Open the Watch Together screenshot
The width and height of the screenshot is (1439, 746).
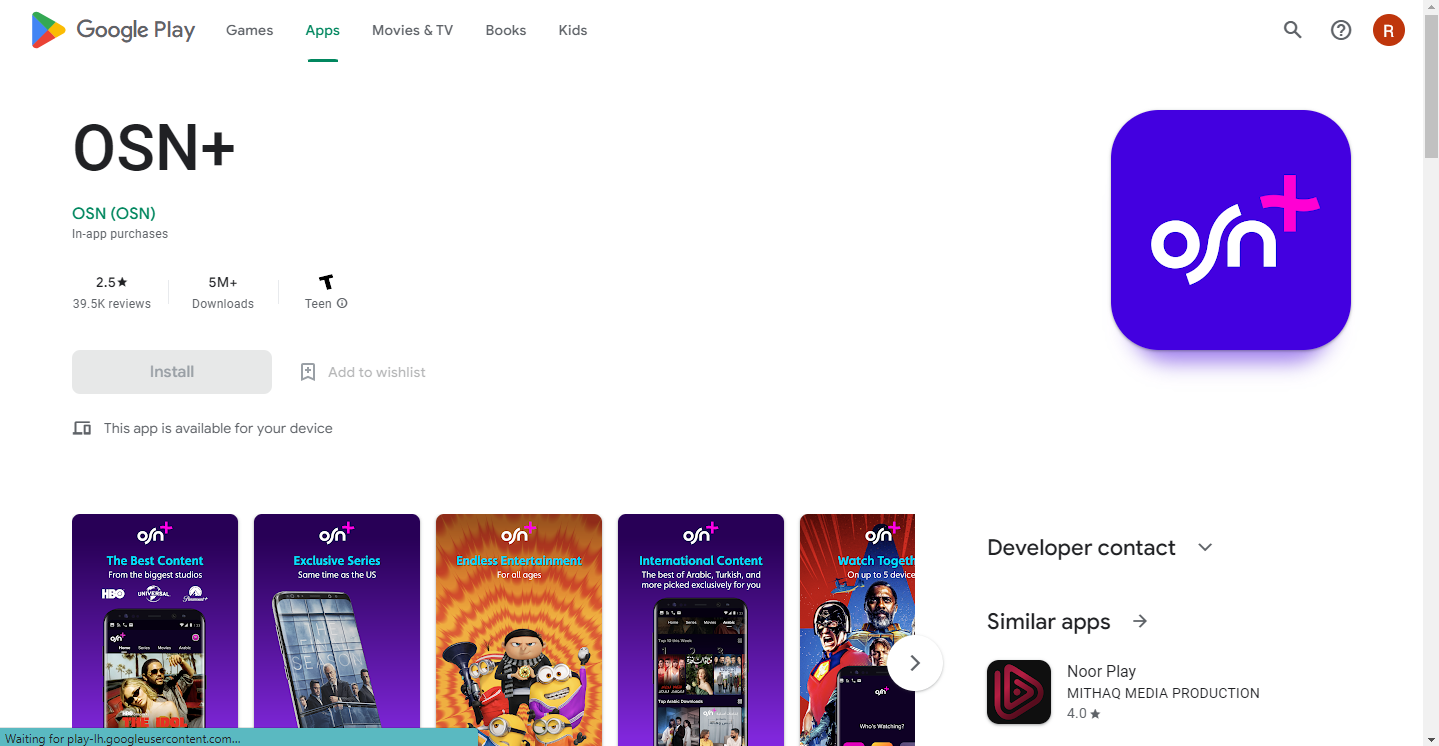[857, 630]
